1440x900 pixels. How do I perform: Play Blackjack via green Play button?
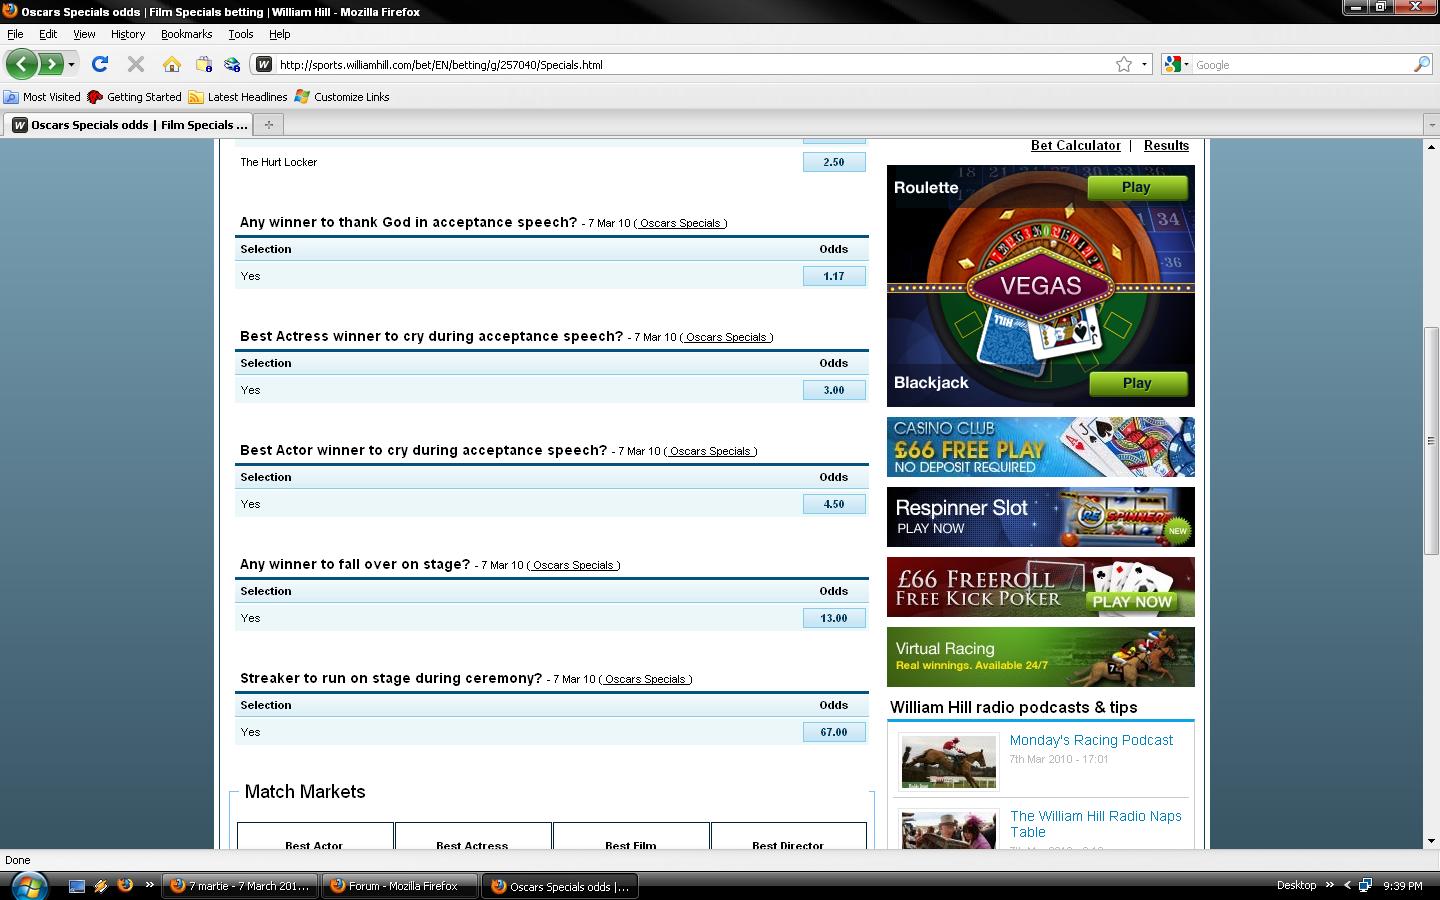coord(1137,383)
